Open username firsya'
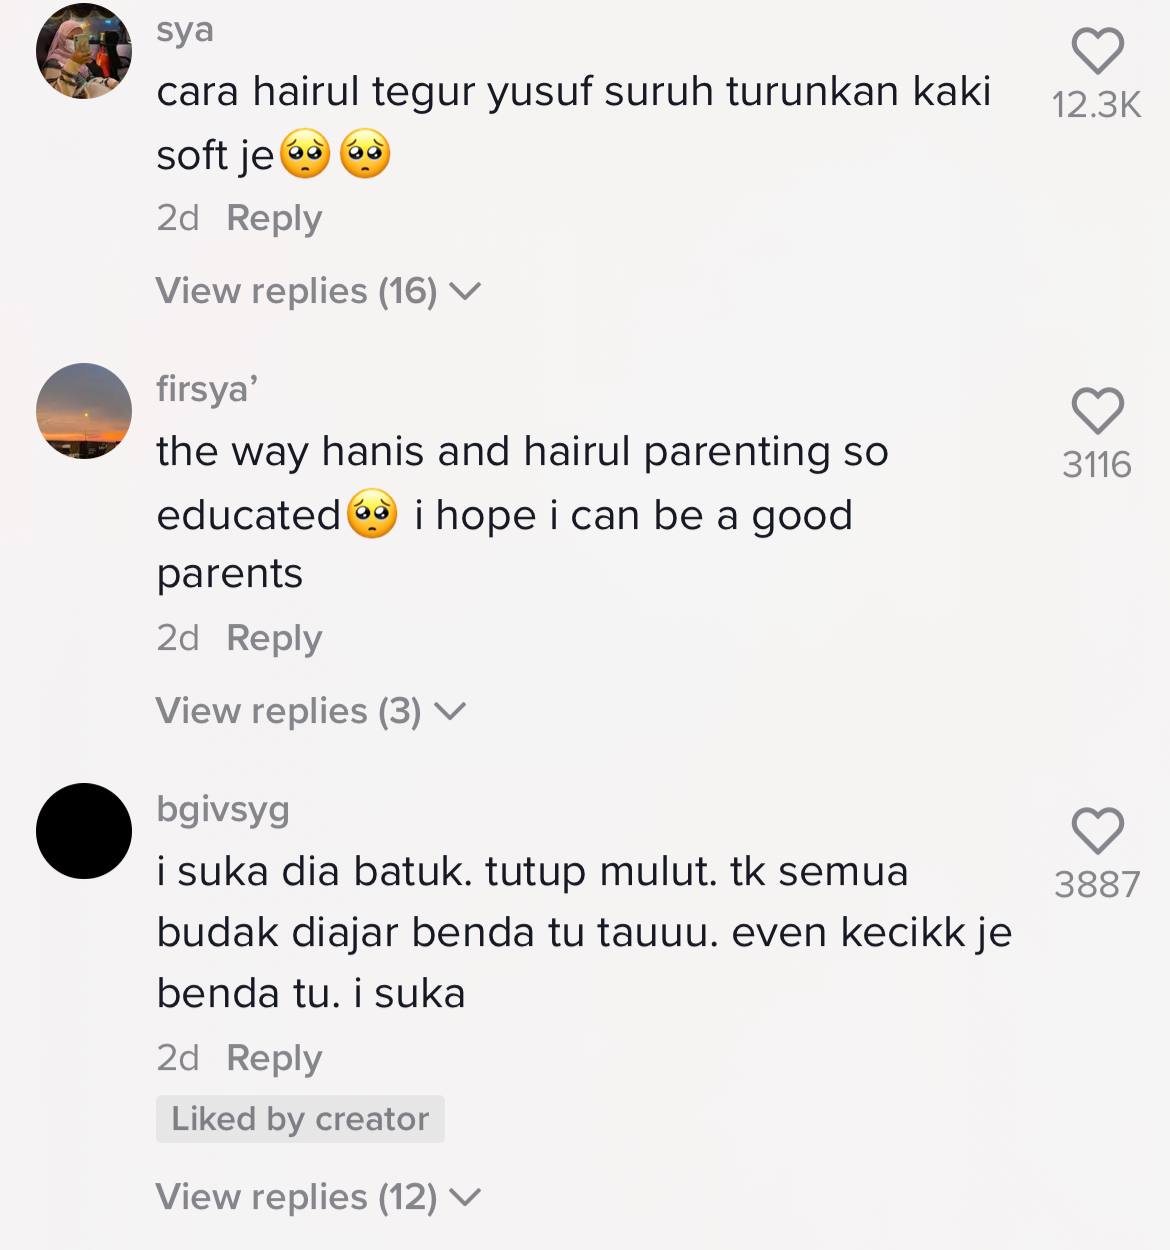 pyautogui.click(x=207, y=388)
